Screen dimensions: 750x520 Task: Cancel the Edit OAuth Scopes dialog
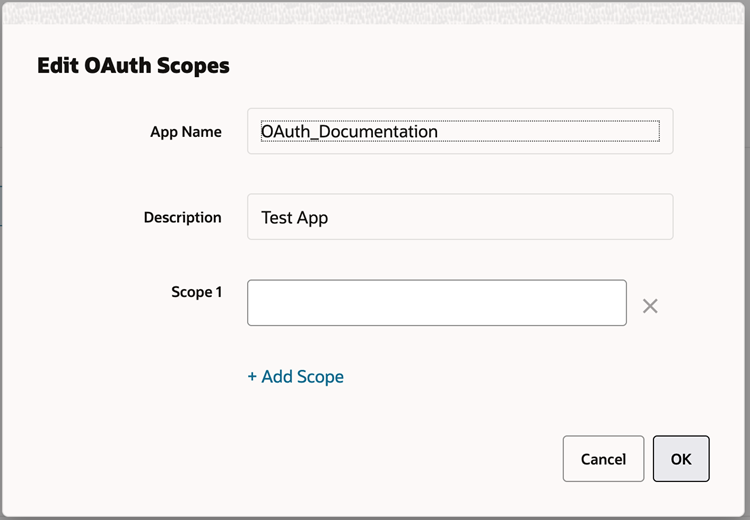(603, 459)
